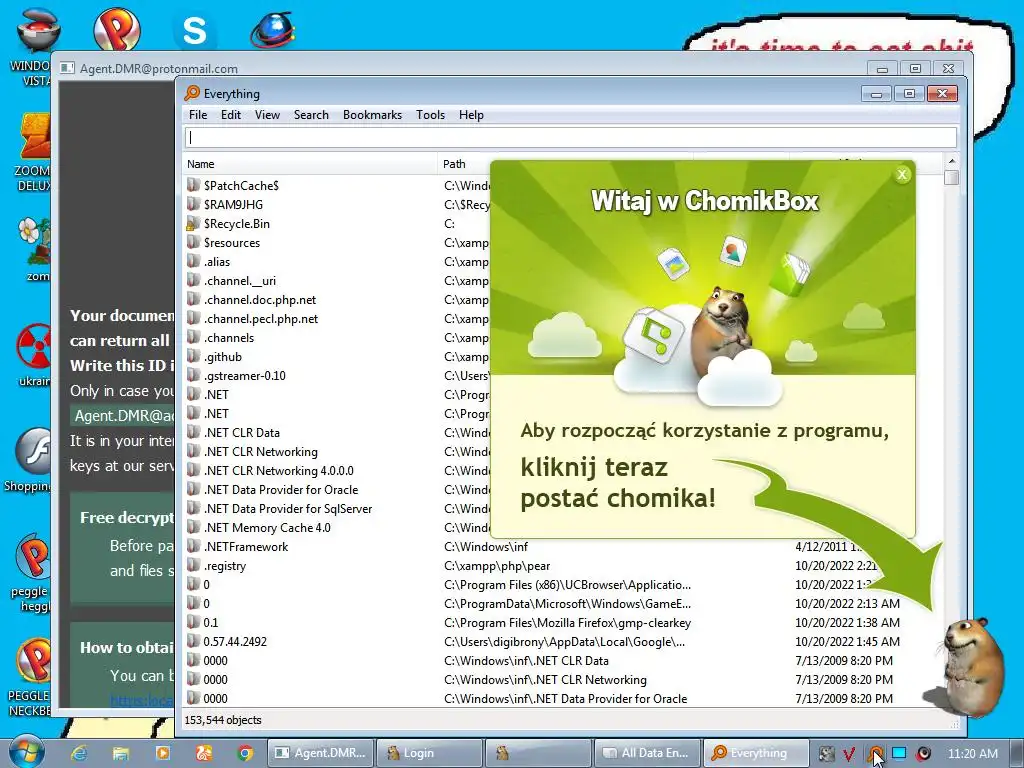Select the 0.1 Mozilla Firefox gmp-clearkey row

pyautogui.click(x=562, y=622)
